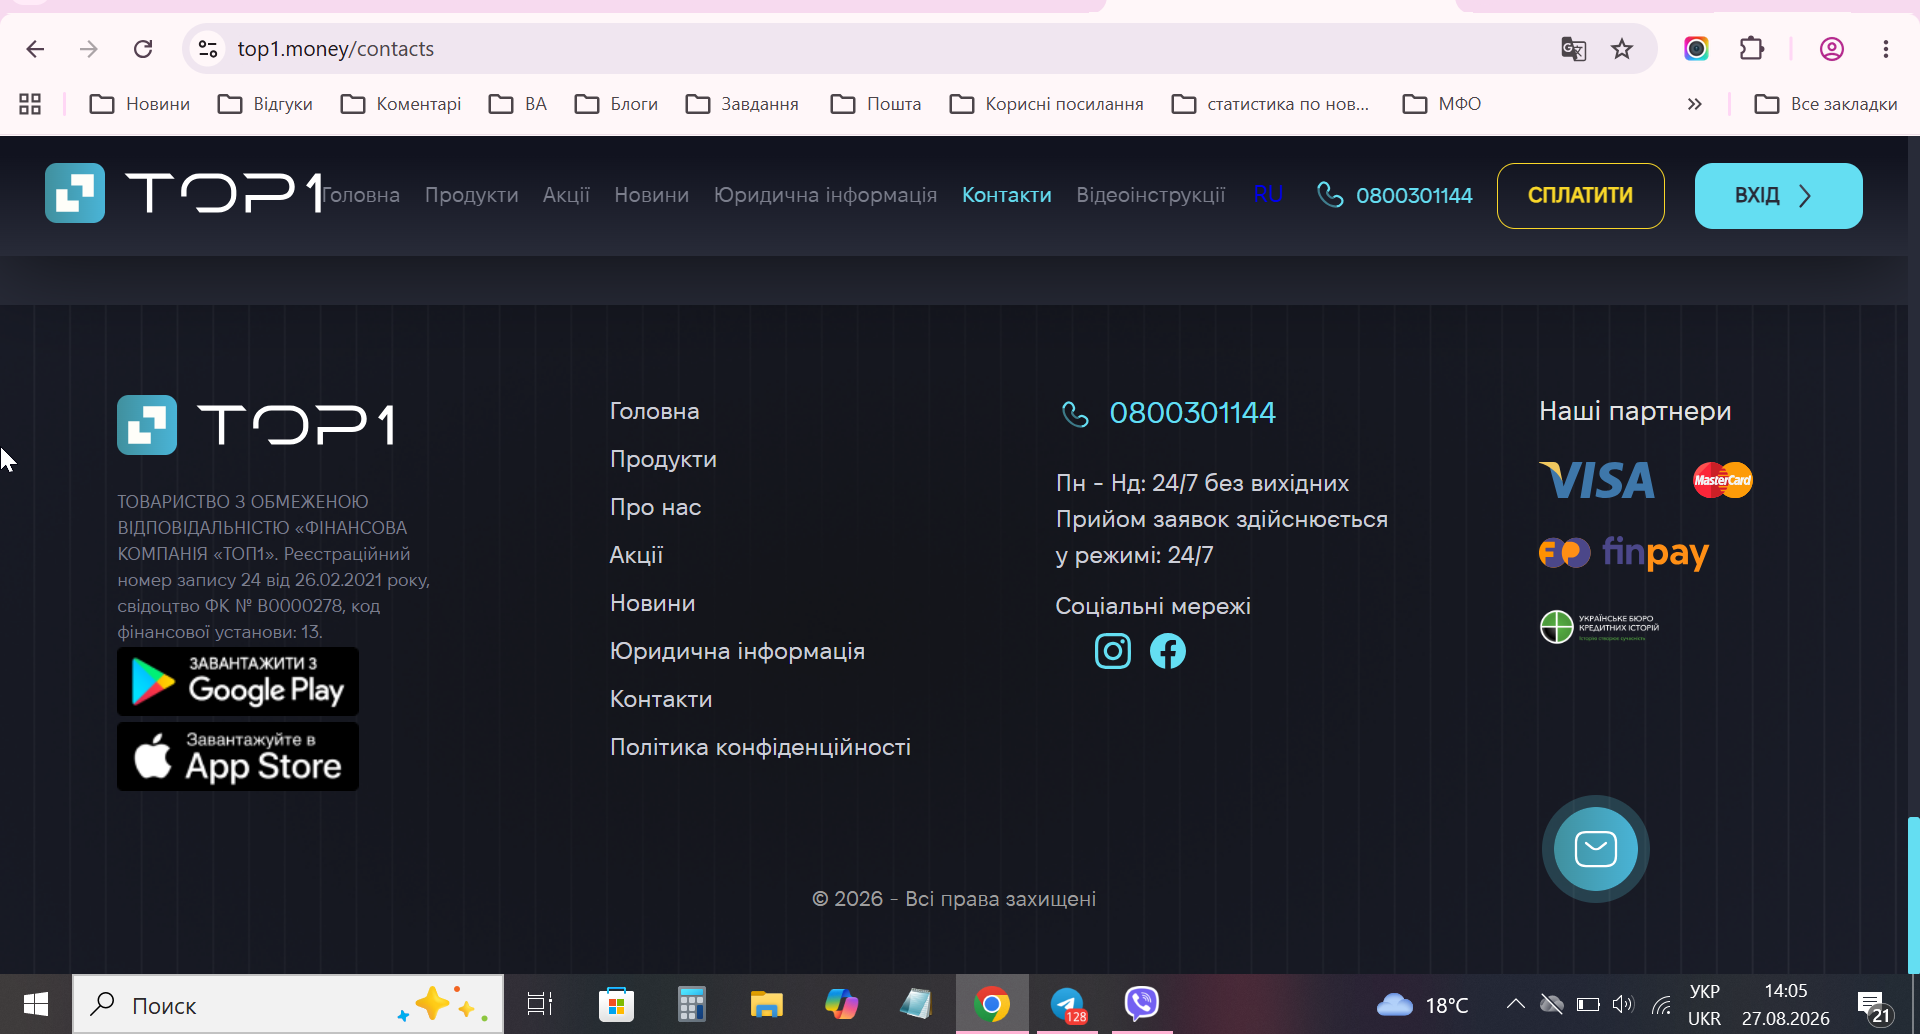Click the page vertical scrollbar thumb
1920x1034 pixels.
tap(1913, 895)
